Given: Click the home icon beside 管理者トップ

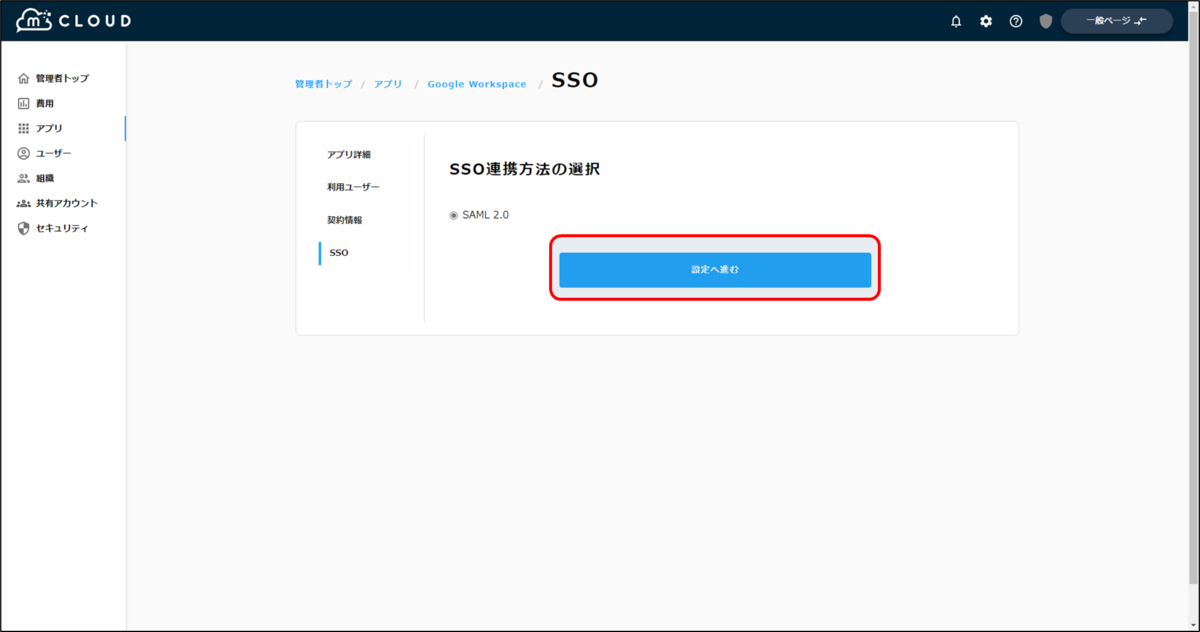Looking at the screenshot, I should (24, 78).
